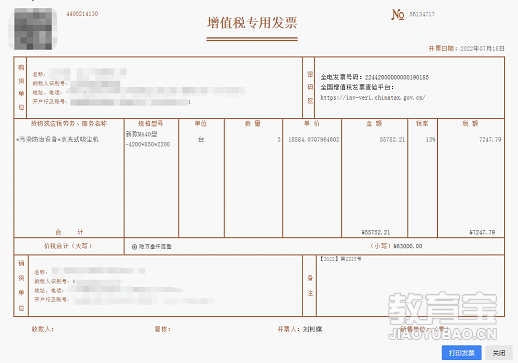The height and width of the screenshot is (363, 518).
Task: Select the invoice code 4400214130
Action: click(82, 14)
